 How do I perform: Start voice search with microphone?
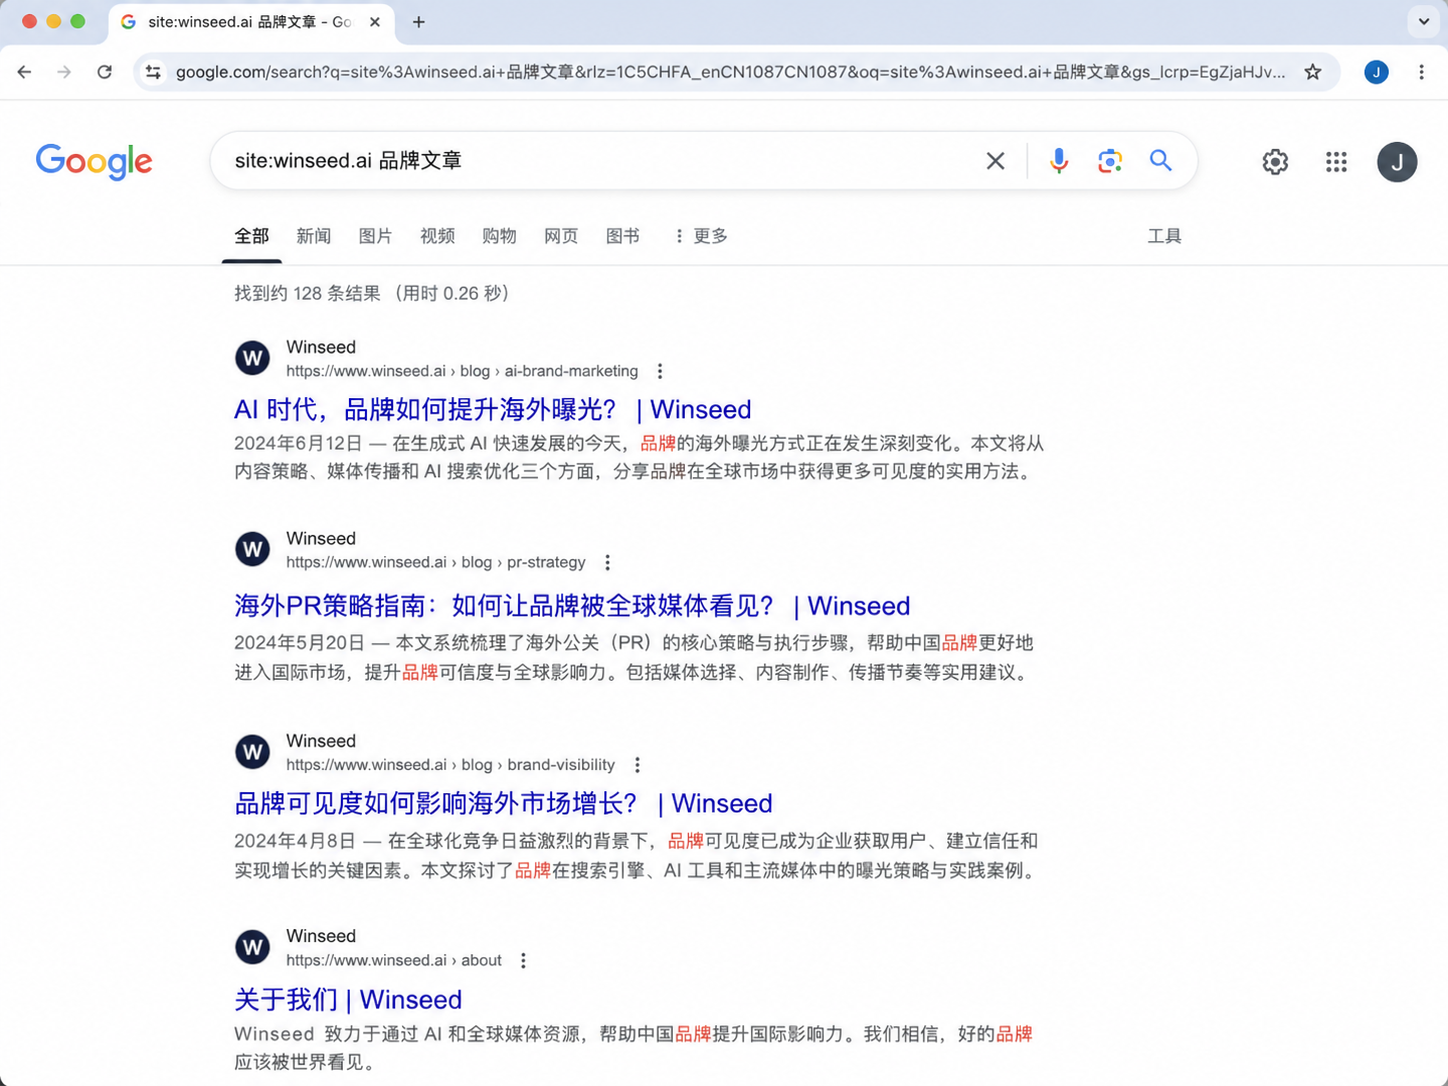point(1059,161)
